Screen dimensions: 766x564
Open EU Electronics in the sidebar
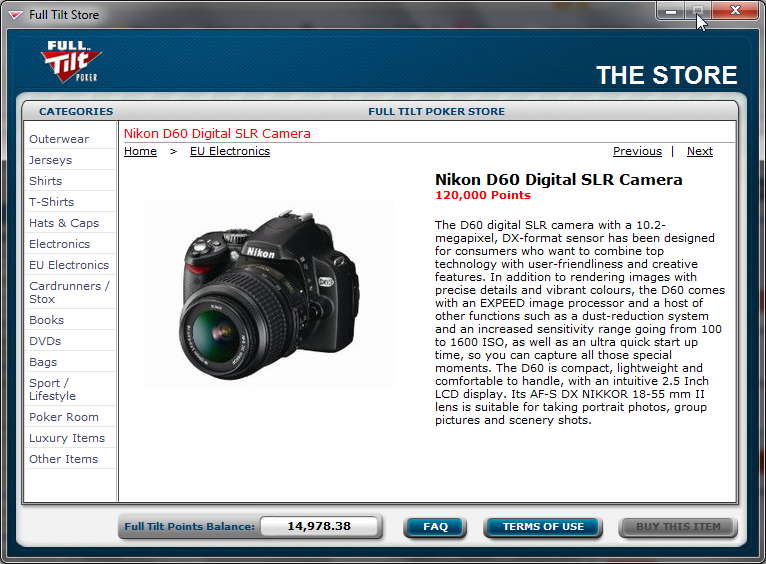click(x=69, y=265)
